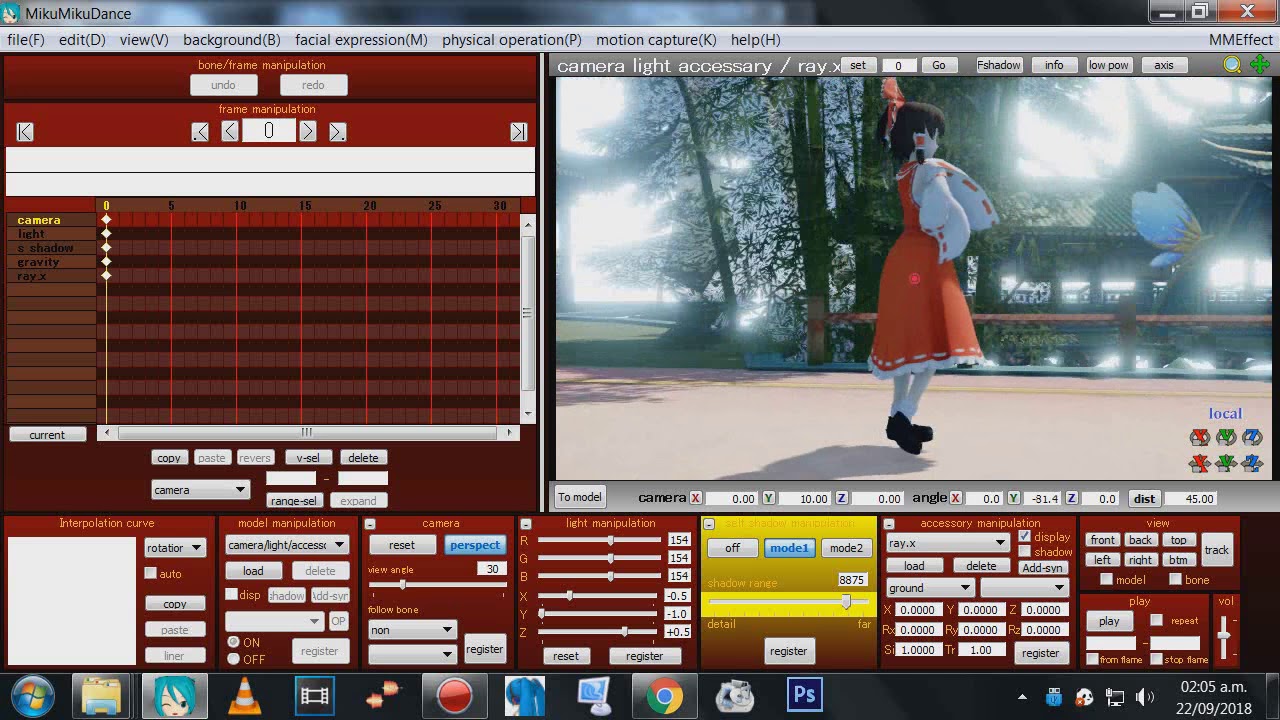The image size is (1280, 720).
Task: Open follow bone 'non' dropdown
Action: [412, 630]
